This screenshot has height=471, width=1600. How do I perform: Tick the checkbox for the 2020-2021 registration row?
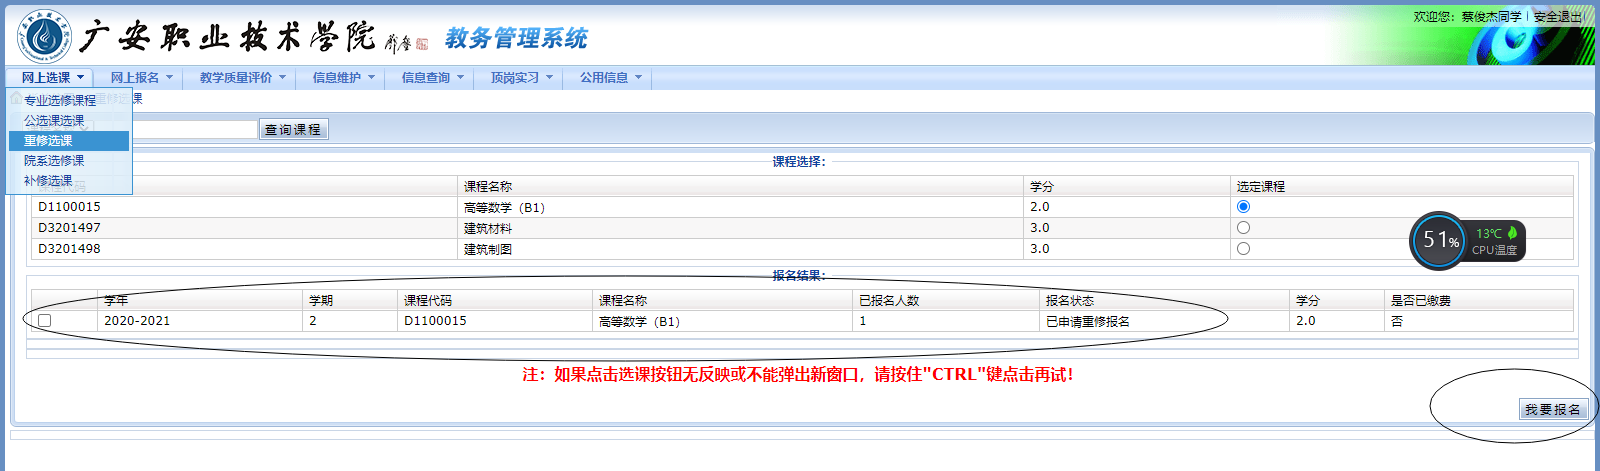pos(45,321)
